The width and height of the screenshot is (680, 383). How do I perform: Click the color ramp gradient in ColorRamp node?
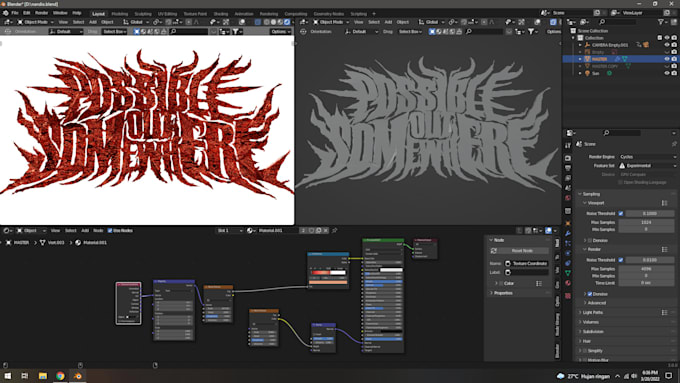click(328, 272)
